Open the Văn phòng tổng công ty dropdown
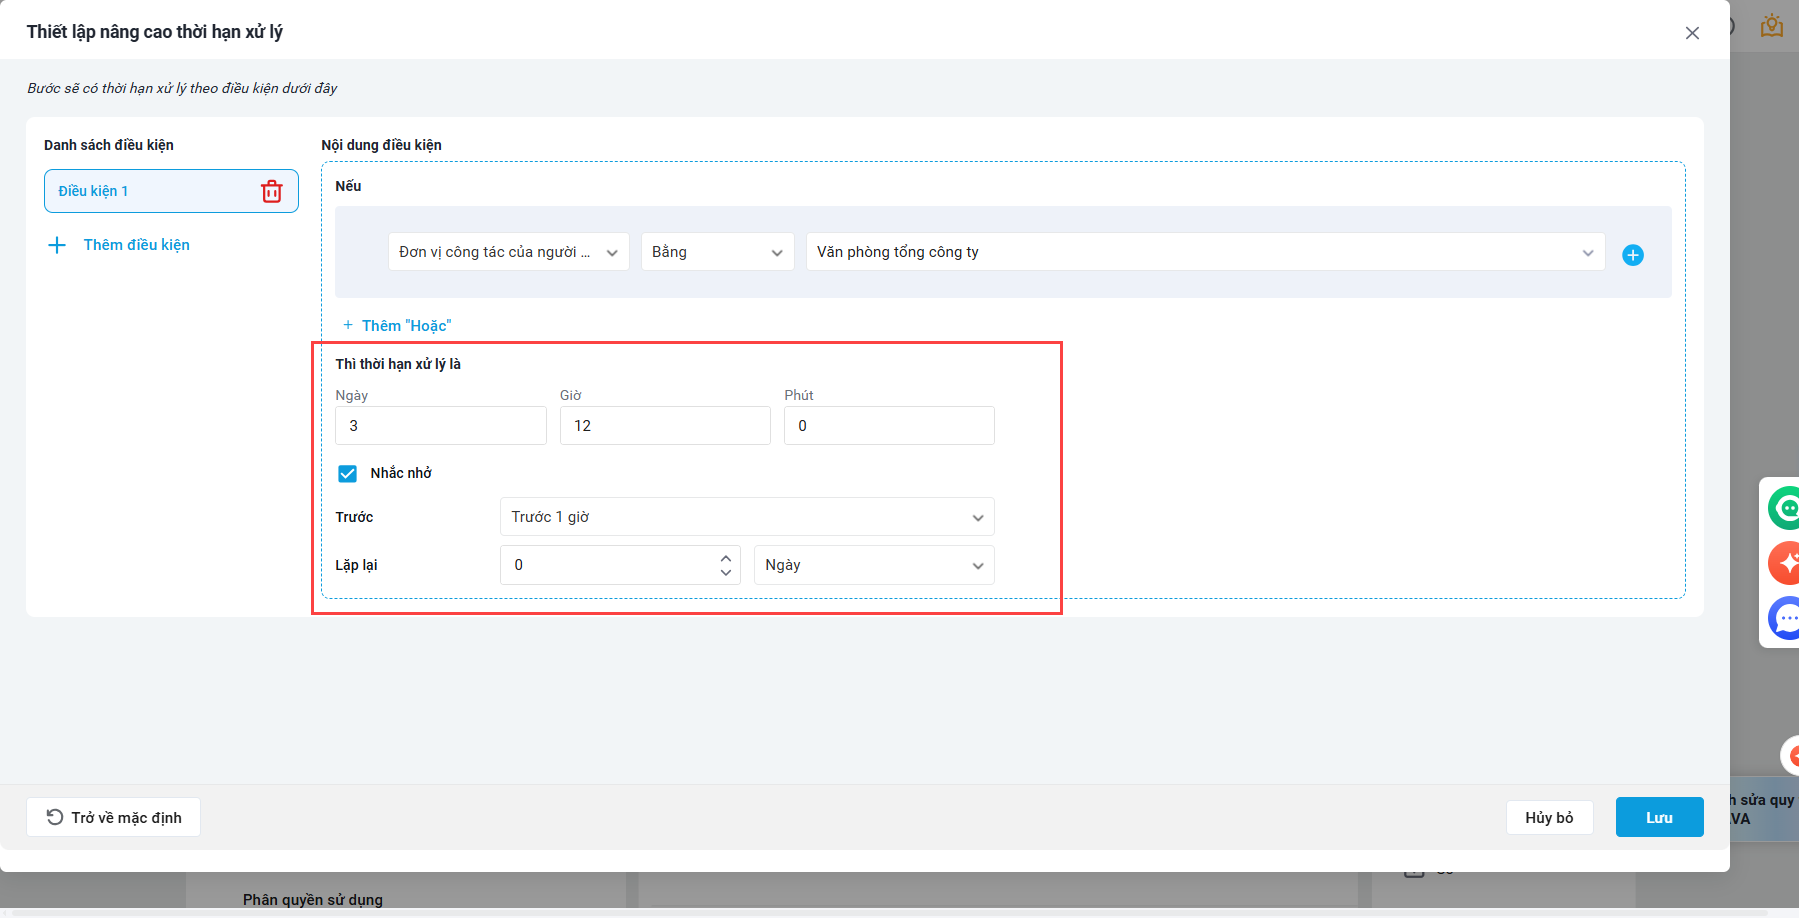 (1205, 252)
